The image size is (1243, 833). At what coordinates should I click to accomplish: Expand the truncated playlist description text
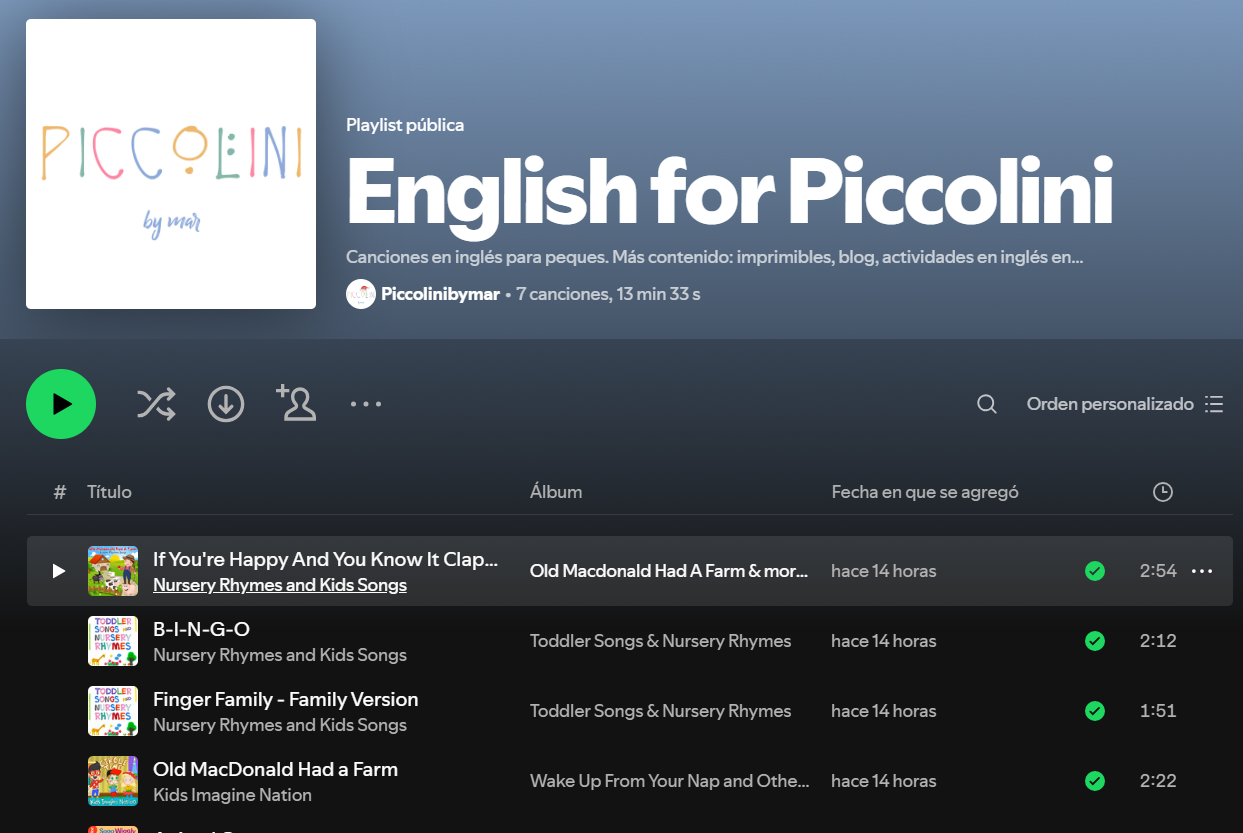714,257
